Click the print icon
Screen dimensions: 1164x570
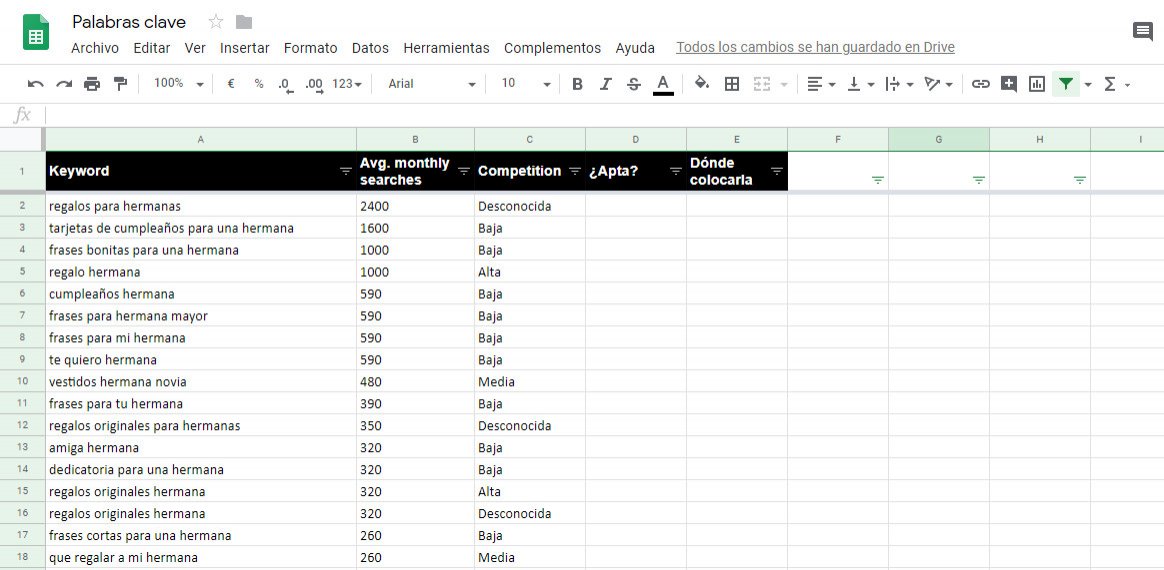92,84
